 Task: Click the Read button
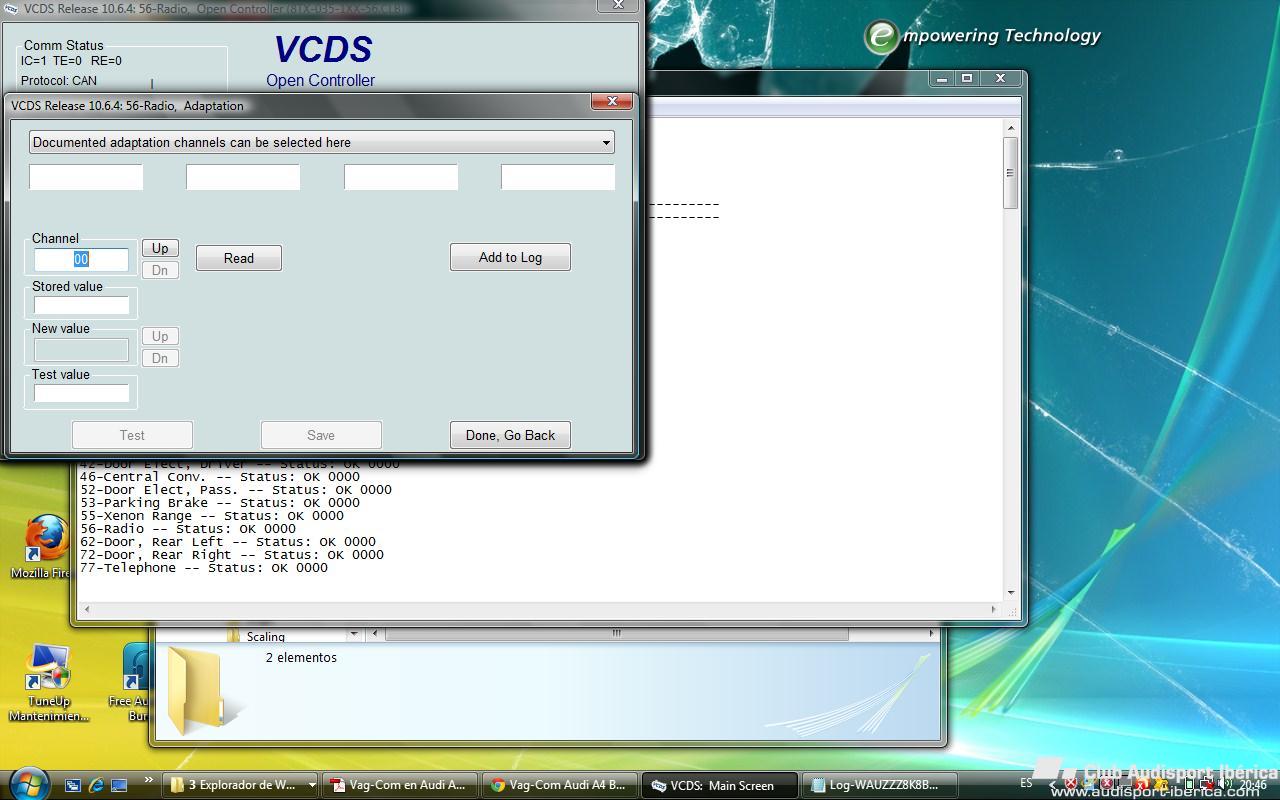(239, 258)
